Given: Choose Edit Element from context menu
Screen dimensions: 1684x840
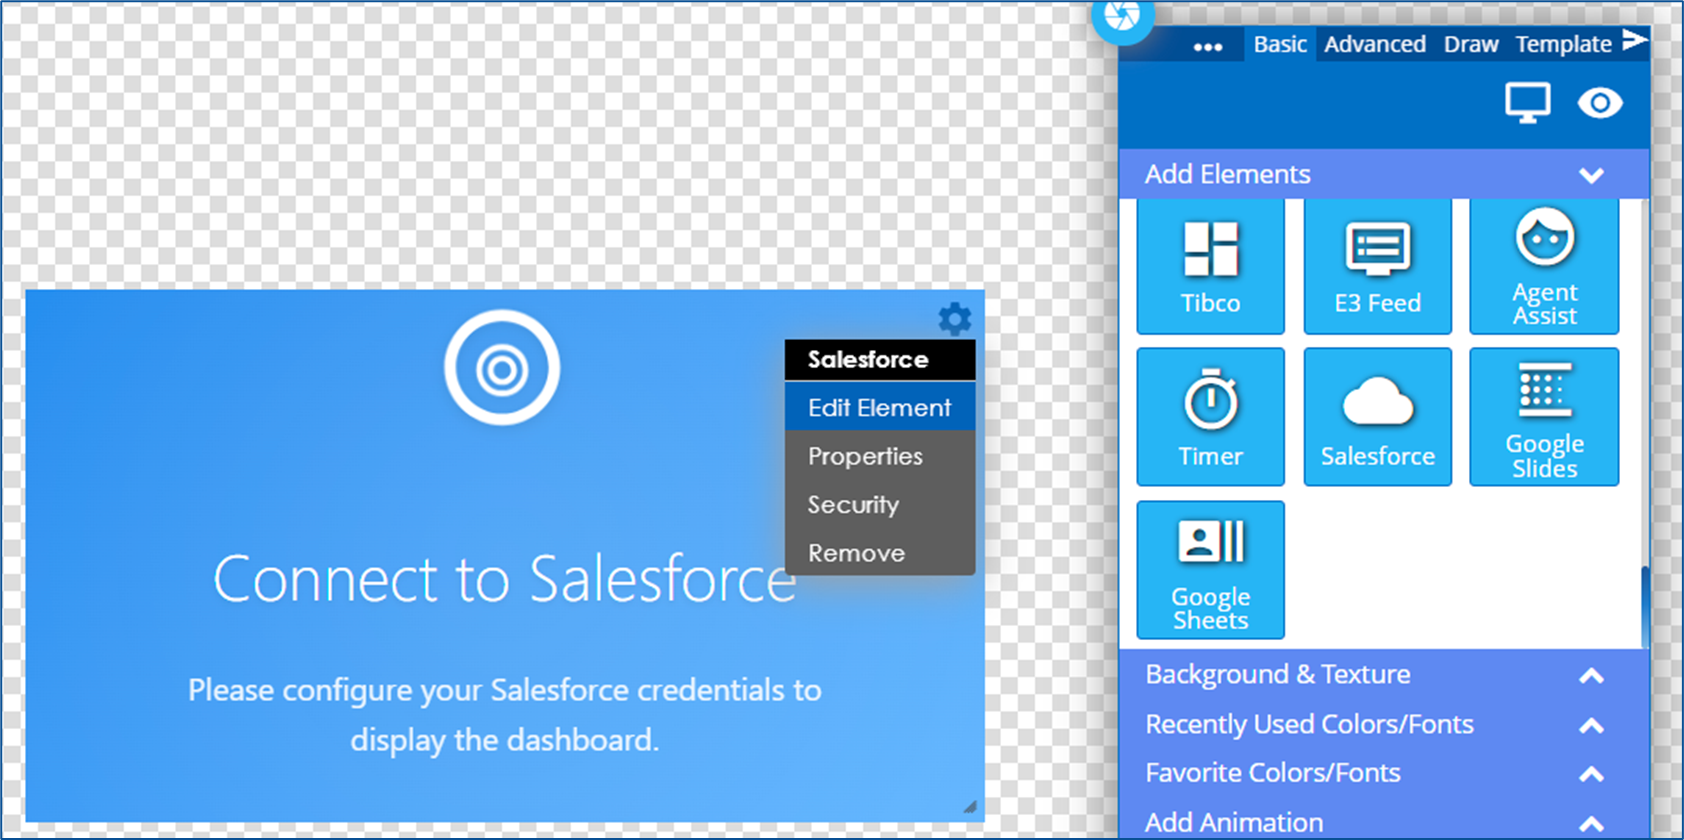Looking at the screenshot, I should (880, 407).
